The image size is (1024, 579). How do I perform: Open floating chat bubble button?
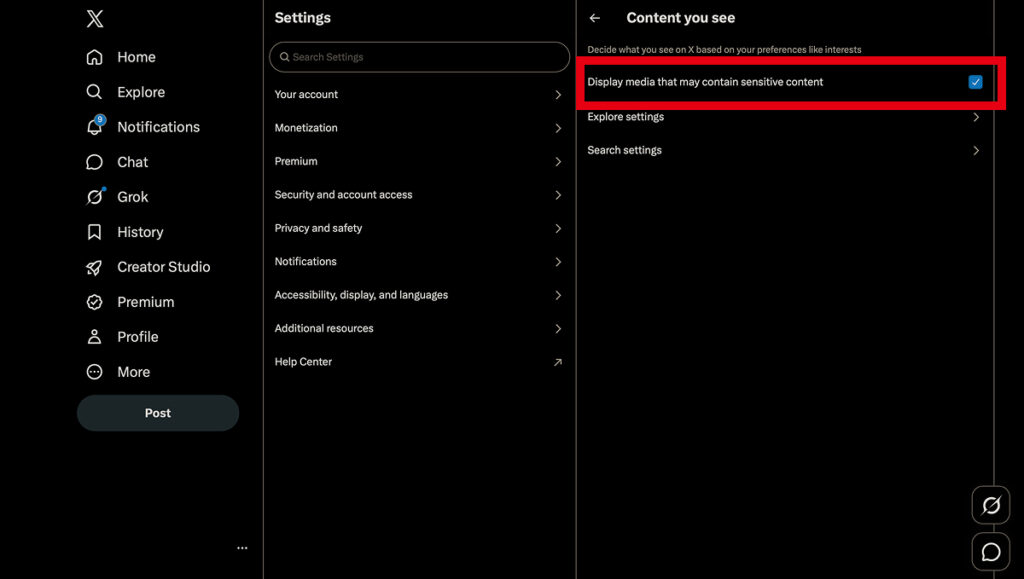(991, 552)
